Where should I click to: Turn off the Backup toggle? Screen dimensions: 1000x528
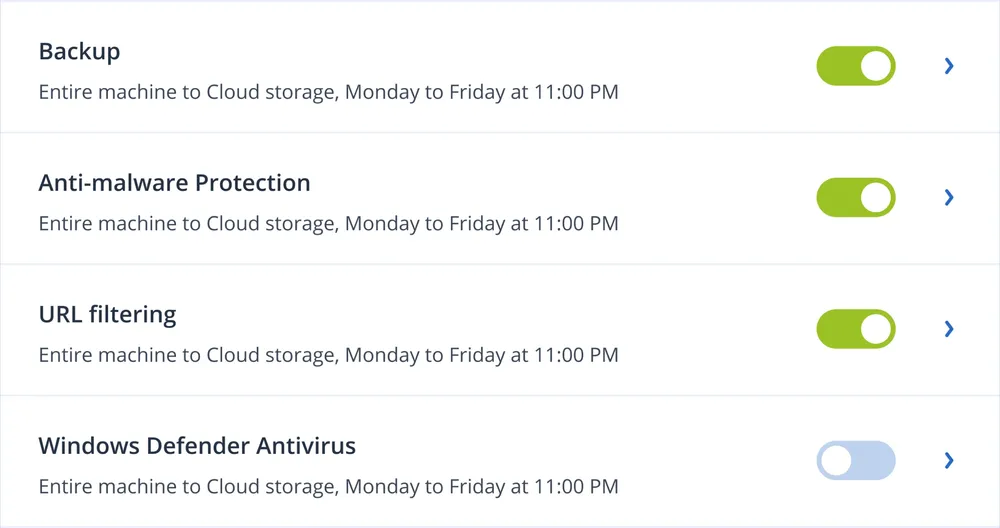(x=855, y=66)
